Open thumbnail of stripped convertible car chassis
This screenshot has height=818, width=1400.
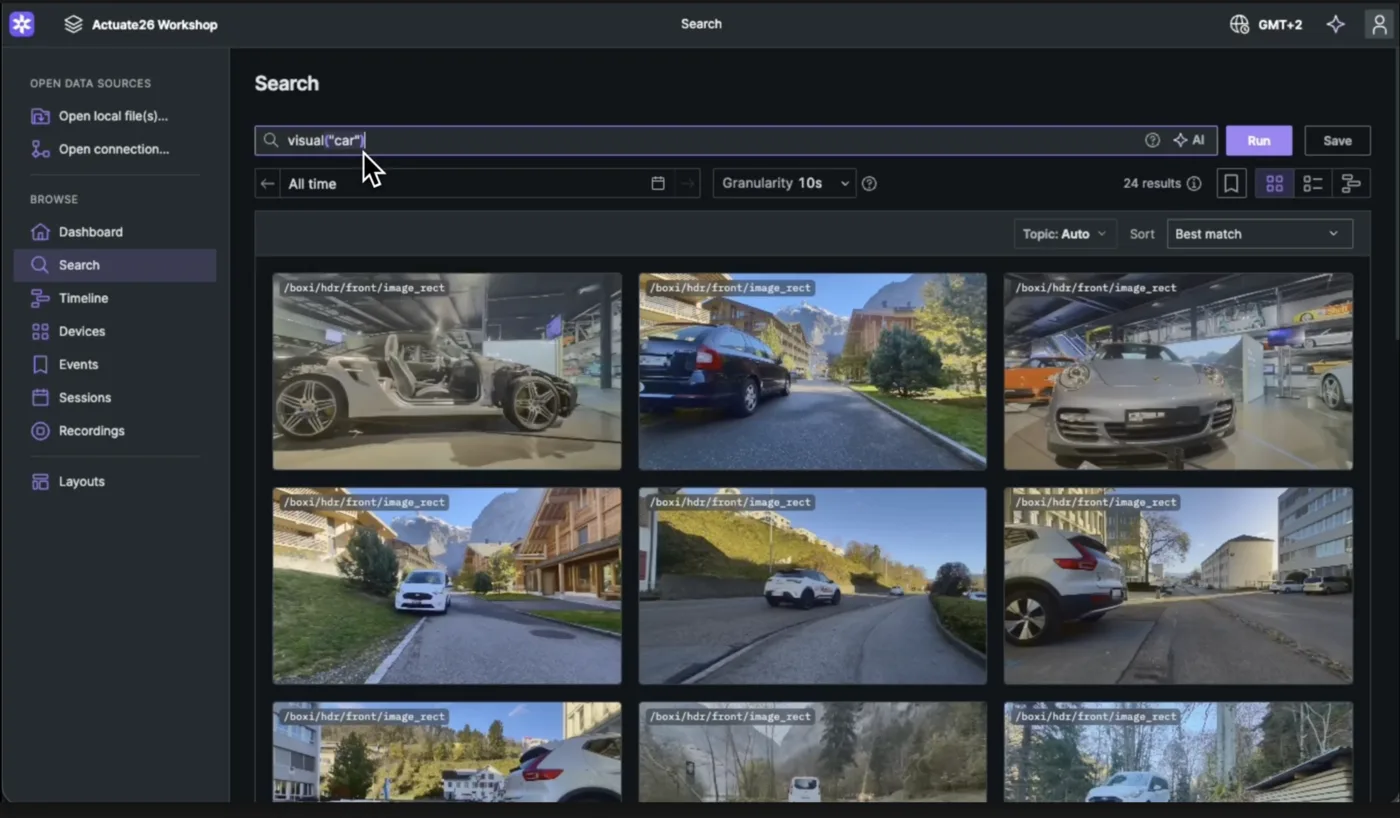[447, 371]
